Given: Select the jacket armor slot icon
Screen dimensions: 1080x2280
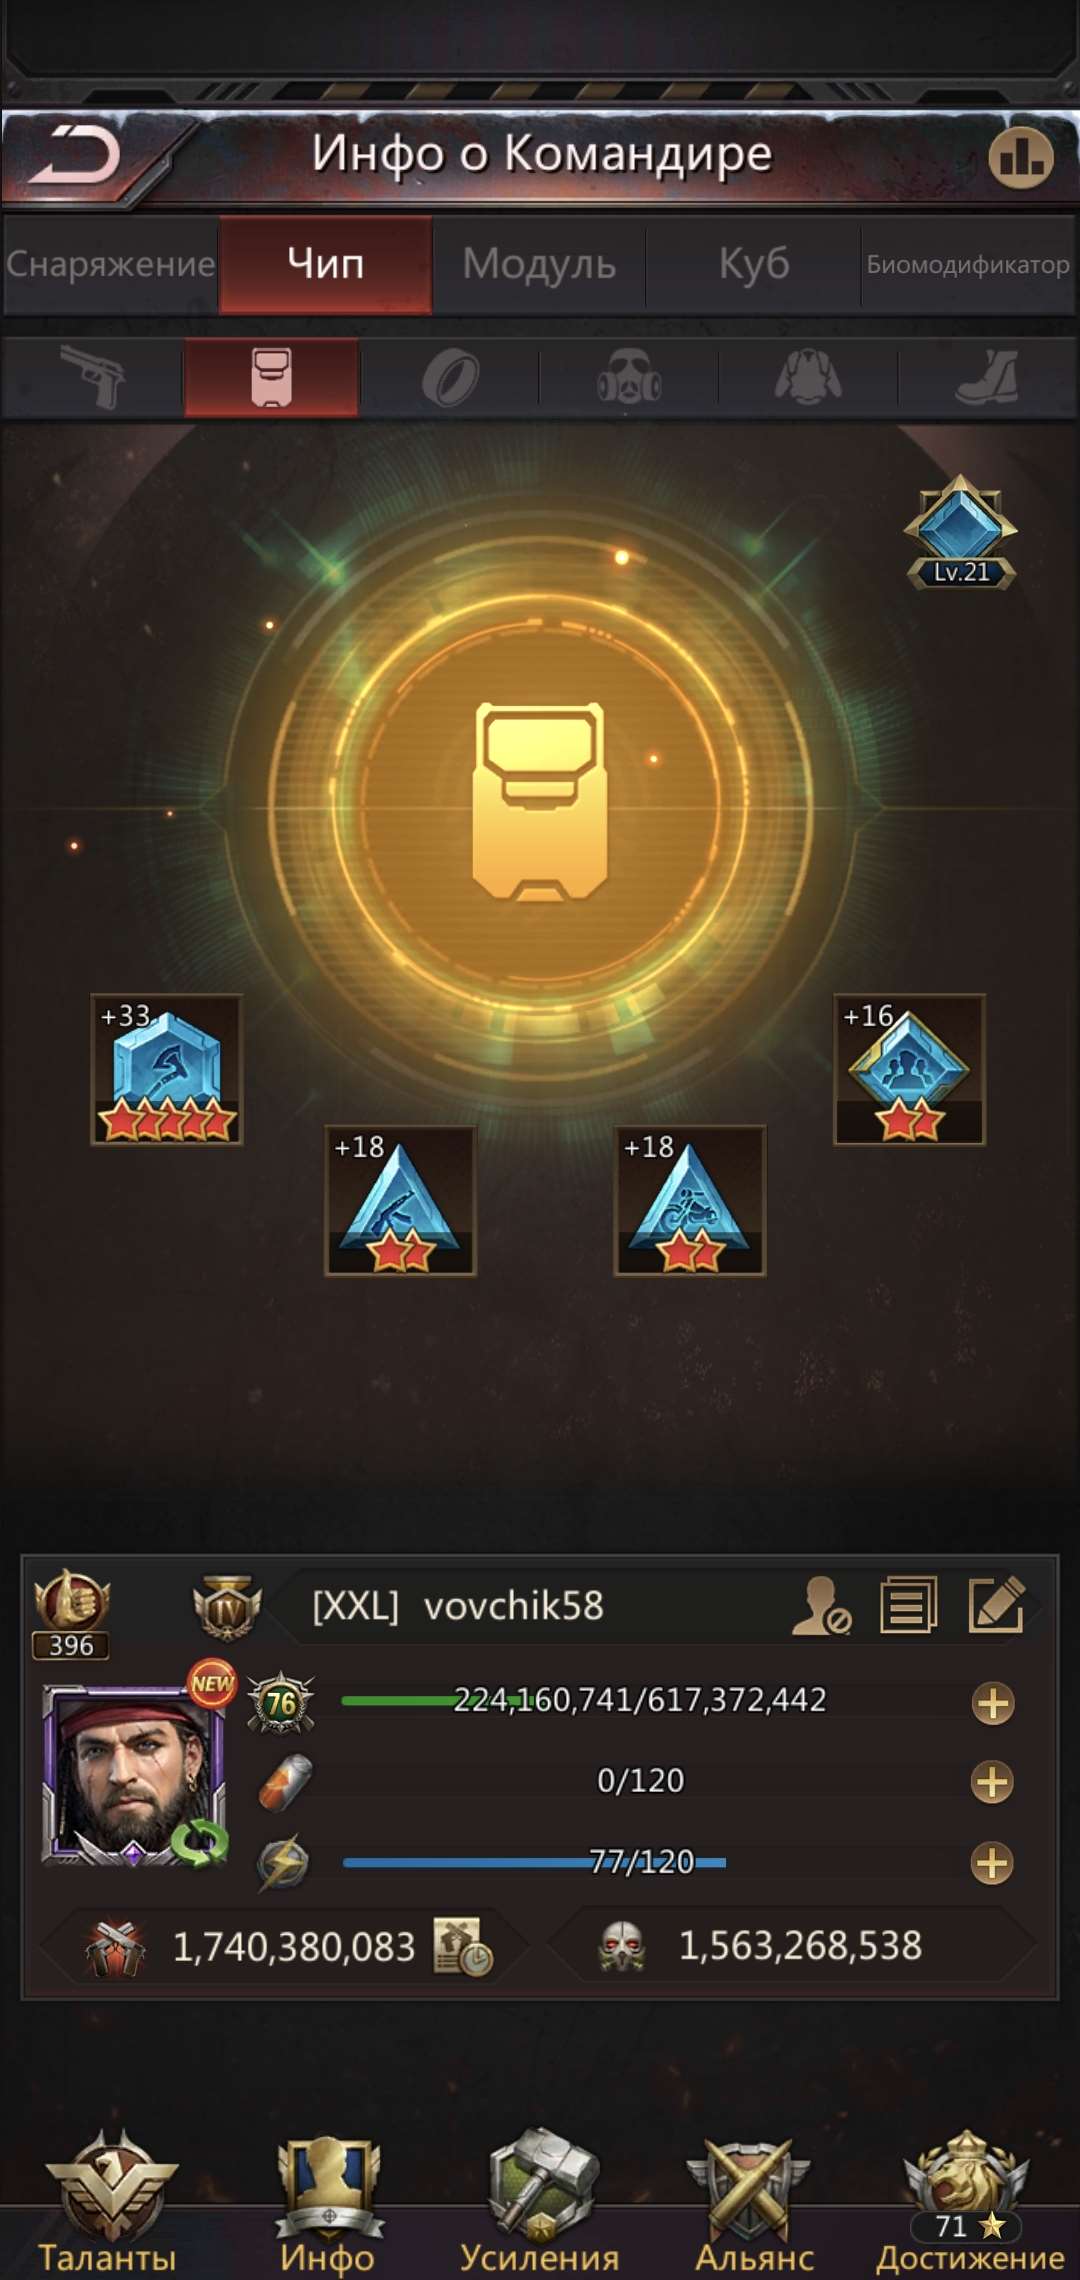Looking at the screenshot, I should pyautogui.click(x=808, y=377).
